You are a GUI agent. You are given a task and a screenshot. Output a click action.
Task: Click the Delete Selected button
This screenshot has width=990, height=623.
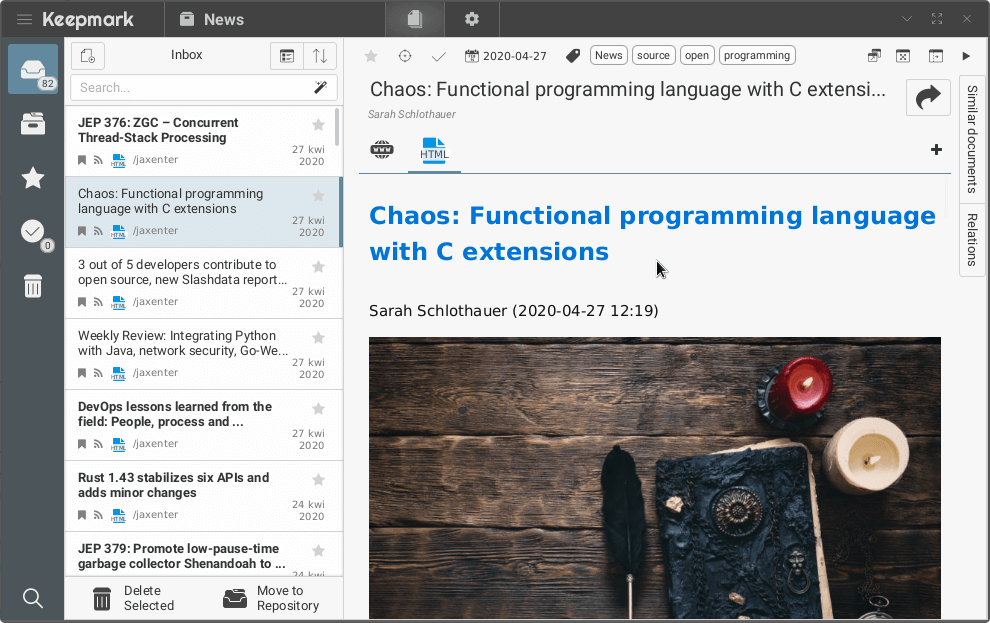click(x=134, y=598)
